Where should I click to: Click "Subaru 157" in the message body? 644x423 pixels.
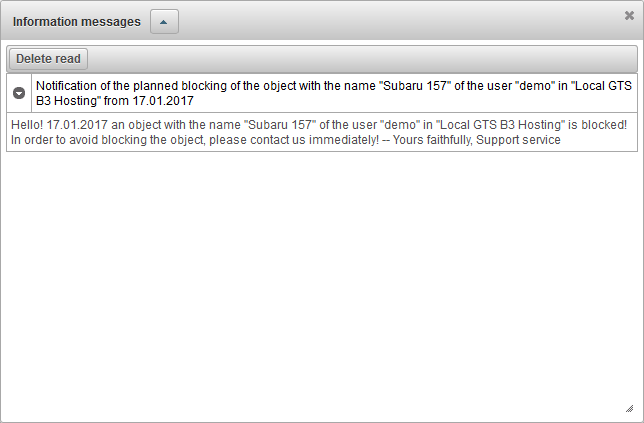pyautogui.click(x=250, y=125)
